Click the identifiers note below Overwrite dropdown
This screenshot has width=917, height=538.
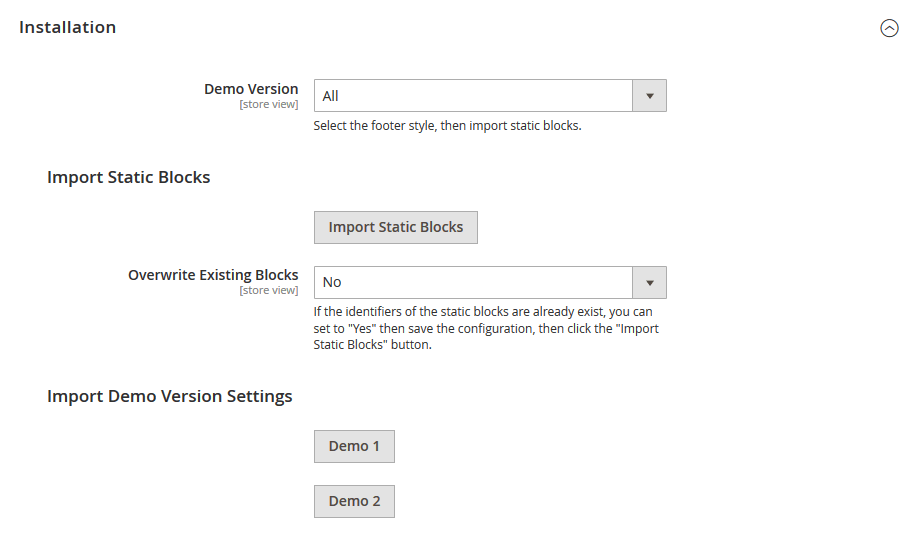[x=483, y=328]
